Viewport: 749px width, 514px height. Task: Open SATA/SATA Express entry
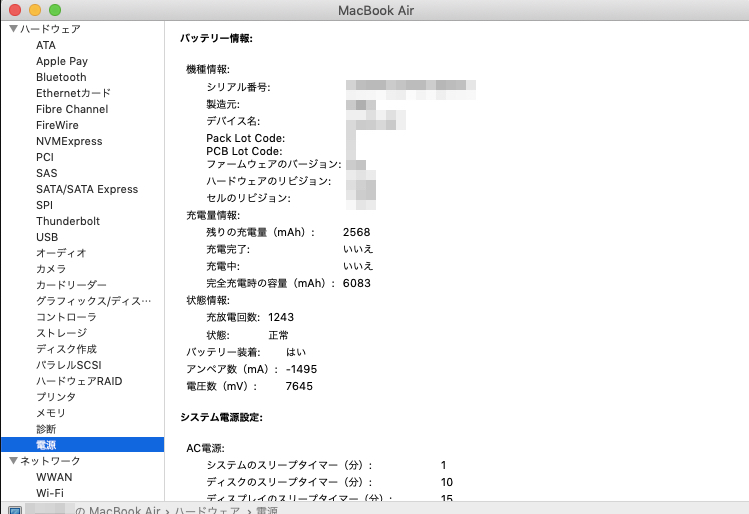[87, 189]
